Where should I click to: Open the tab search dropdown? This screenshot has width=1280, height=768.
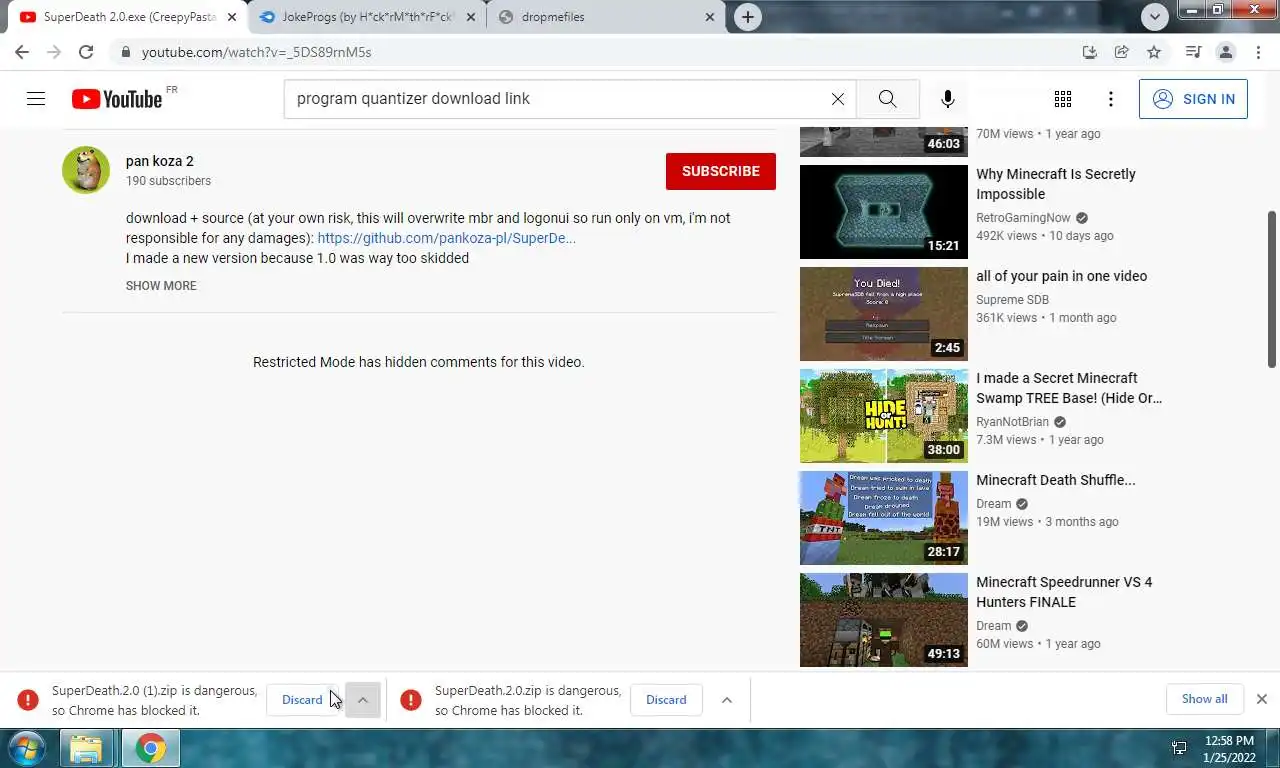pos(1155,16)
